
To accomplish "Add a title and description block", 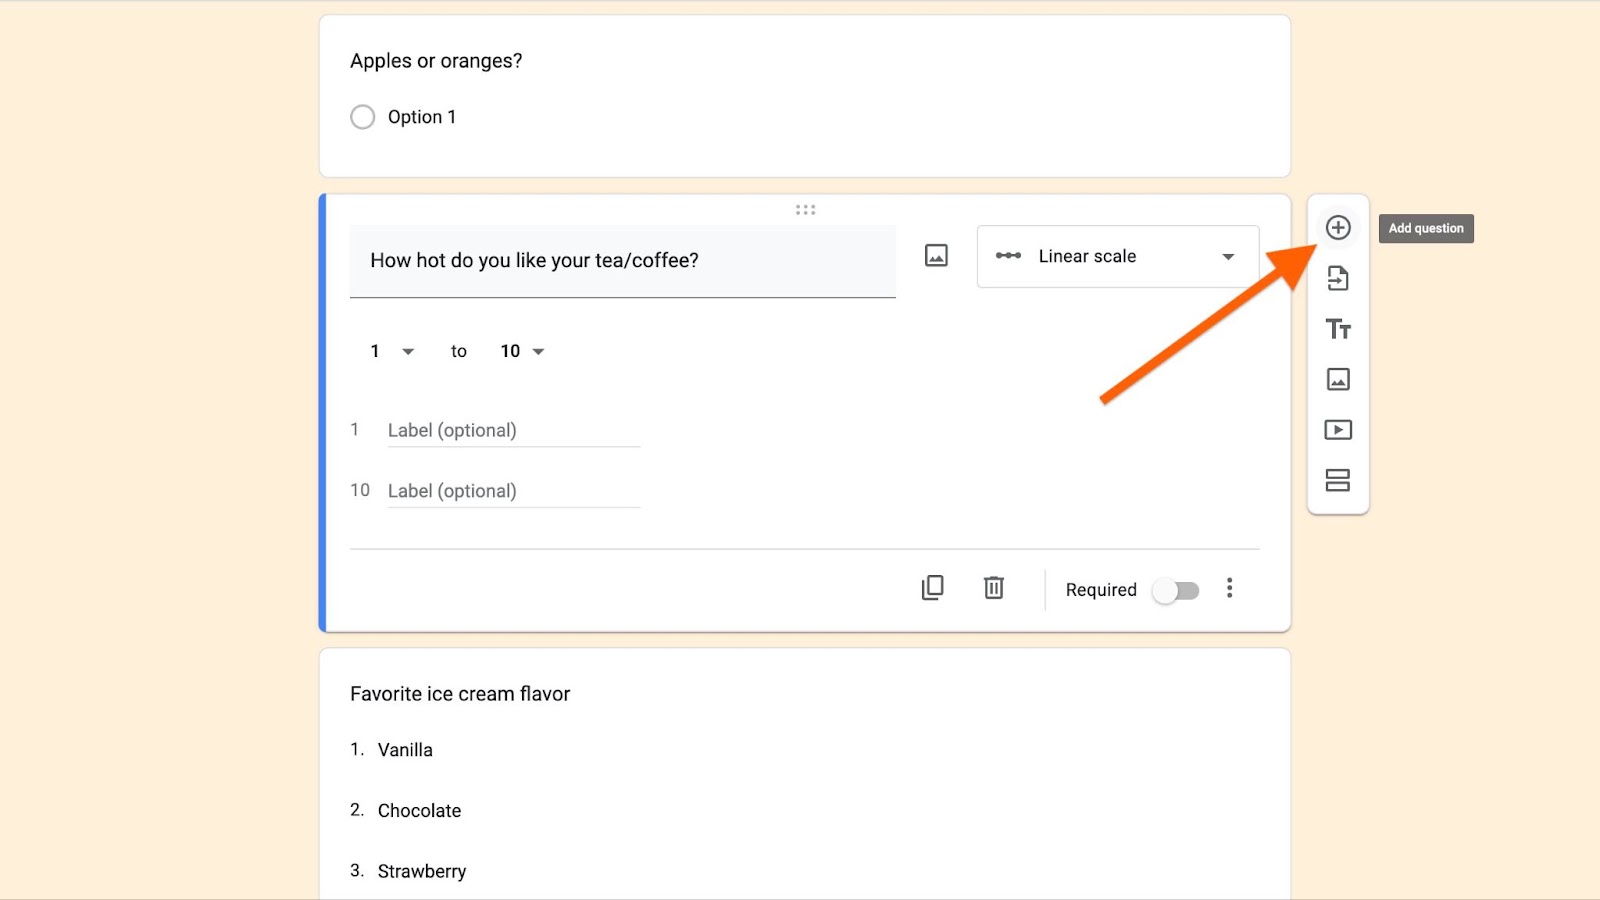I will [1338, 329].
